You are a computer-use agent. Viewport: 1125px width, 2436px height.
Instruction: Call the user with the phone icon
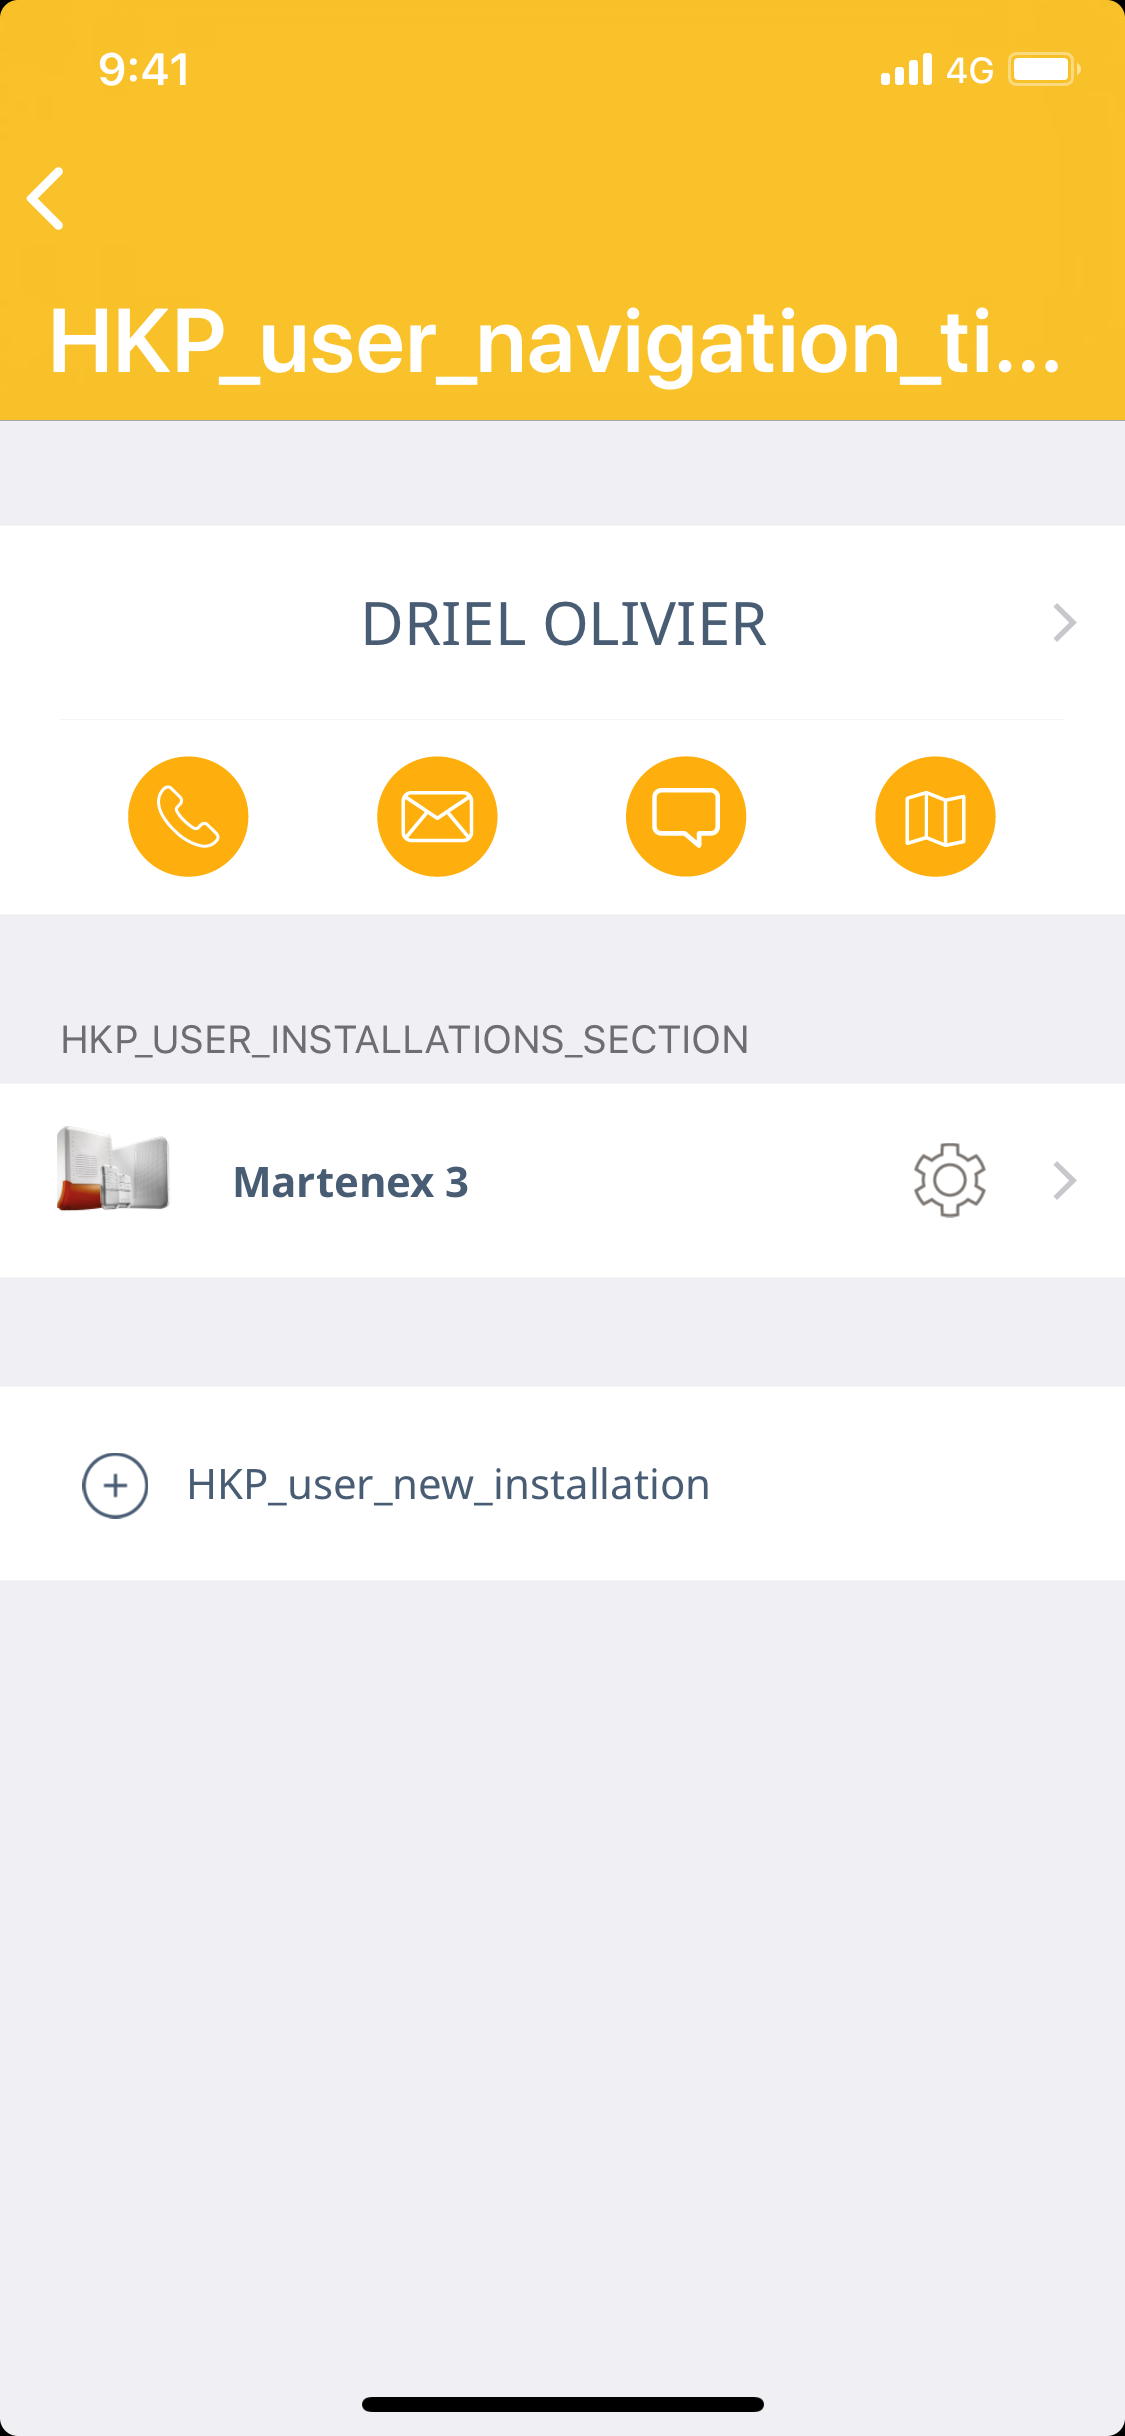tap(188, 816)
